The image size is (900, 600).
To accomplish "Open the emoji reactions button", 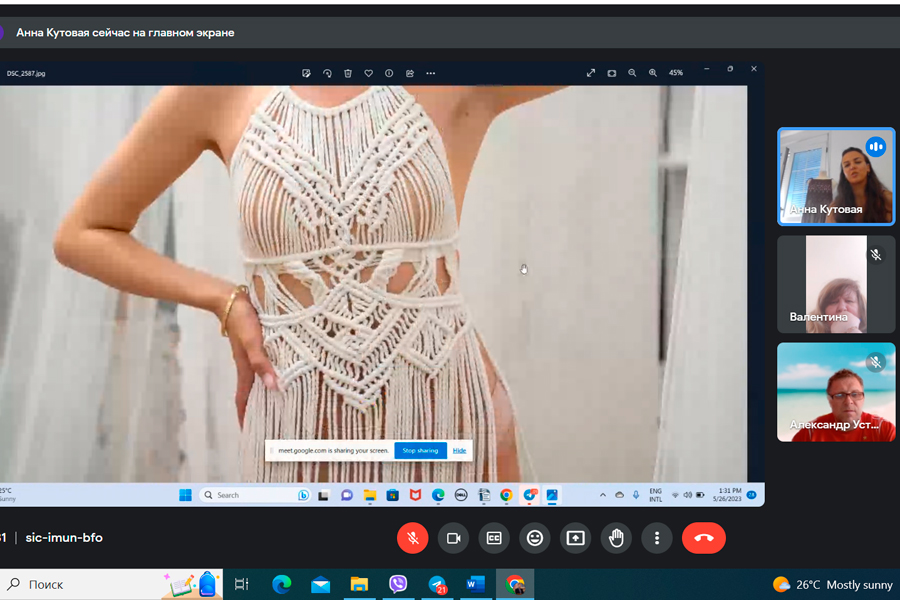I will (535, 538).
